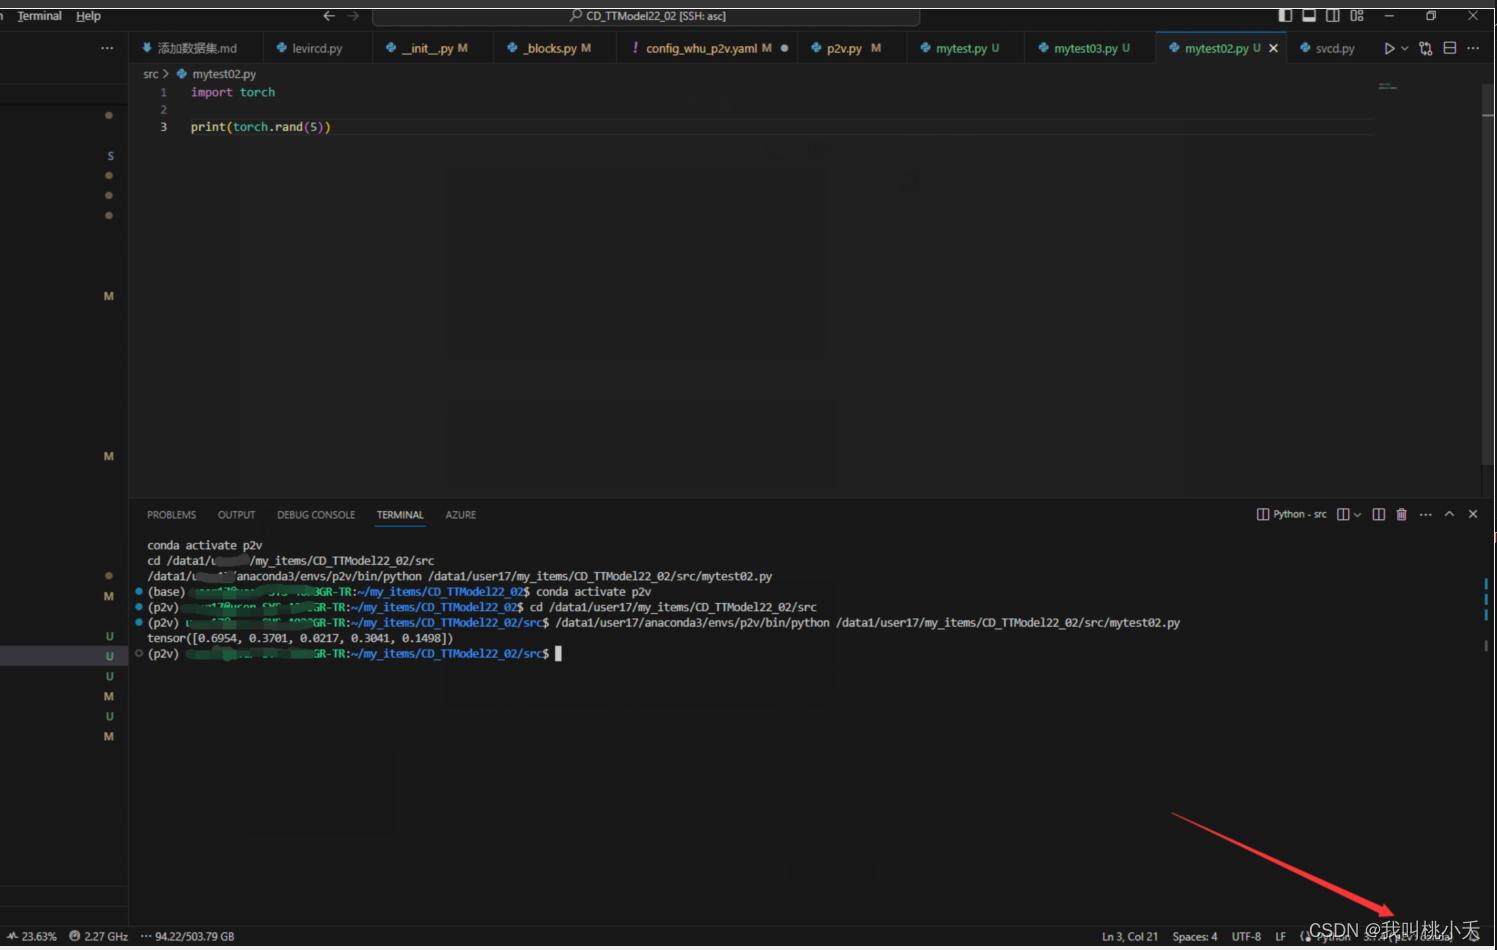The width and height of the screenshot is (1497, 950).
Task: Select the 'Python - src' terminal label
Action: pos(1292,514)
